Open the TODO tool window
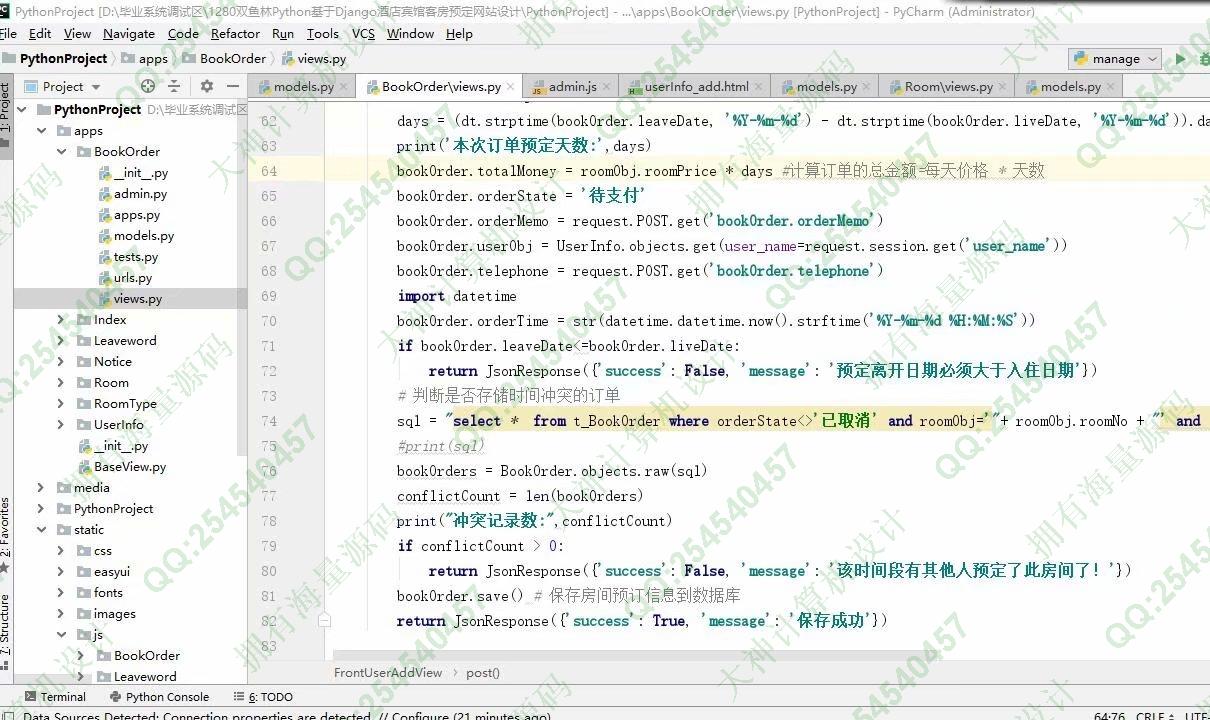 coord(263,697)
